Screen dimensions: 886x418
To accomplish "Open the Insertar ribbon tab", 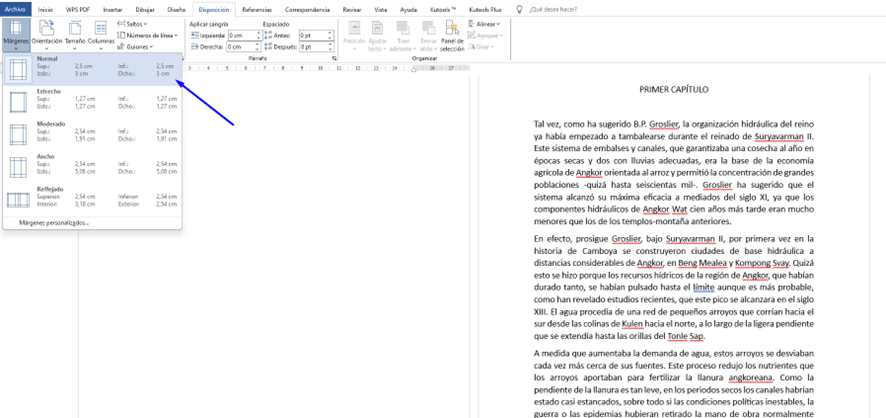I will (x=113, y=9).
